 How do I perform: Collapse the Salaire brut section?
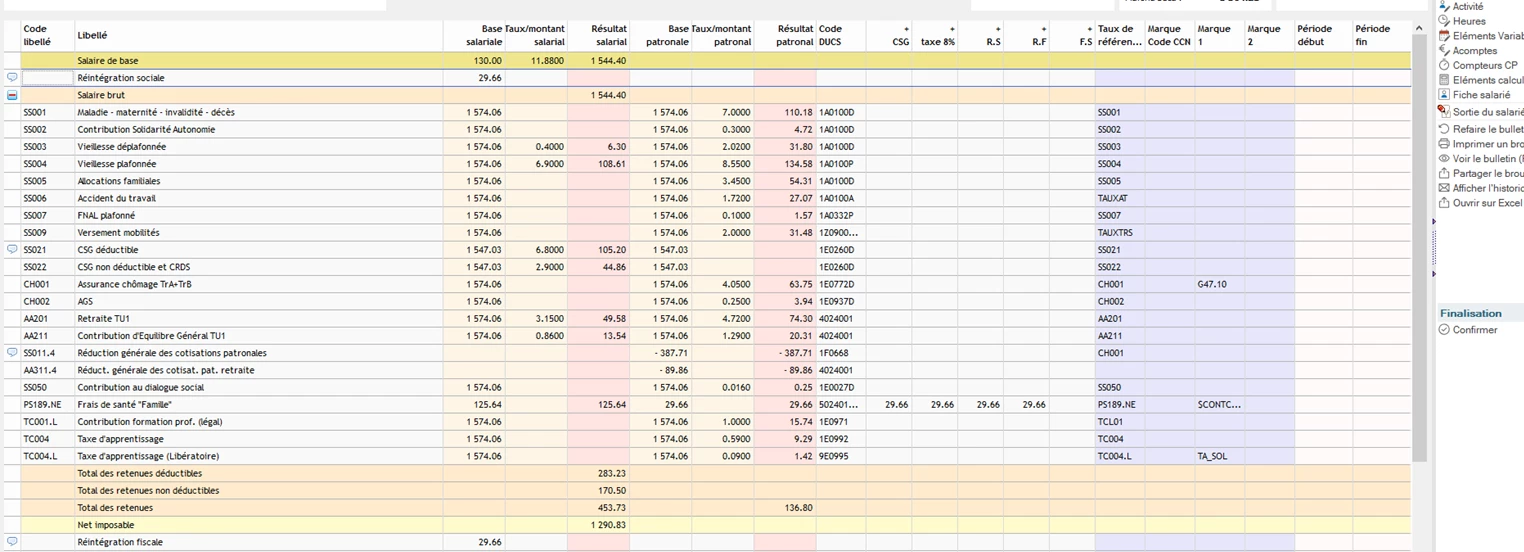pos(12,95)
